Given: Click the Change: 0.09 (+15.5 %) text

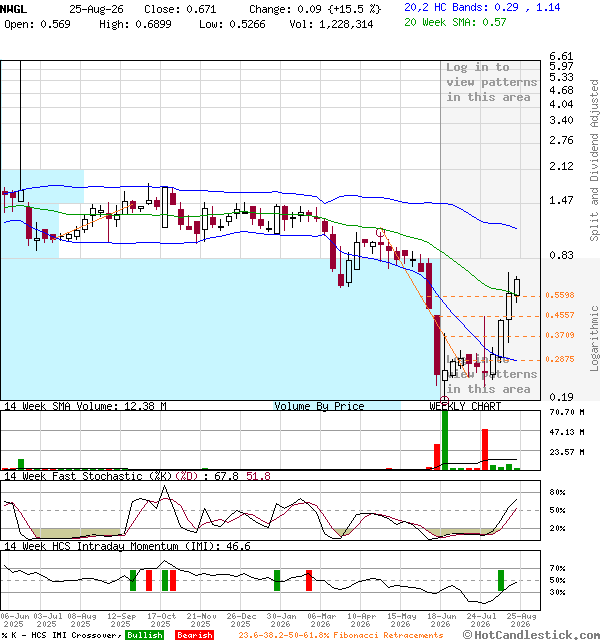Looking at the screenshot, I should click(315, 9).
